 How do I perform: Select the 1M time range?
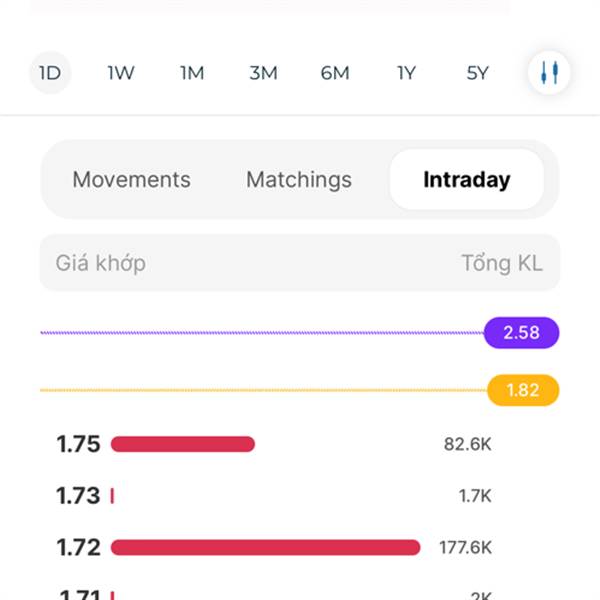click(x=192, y=73)
